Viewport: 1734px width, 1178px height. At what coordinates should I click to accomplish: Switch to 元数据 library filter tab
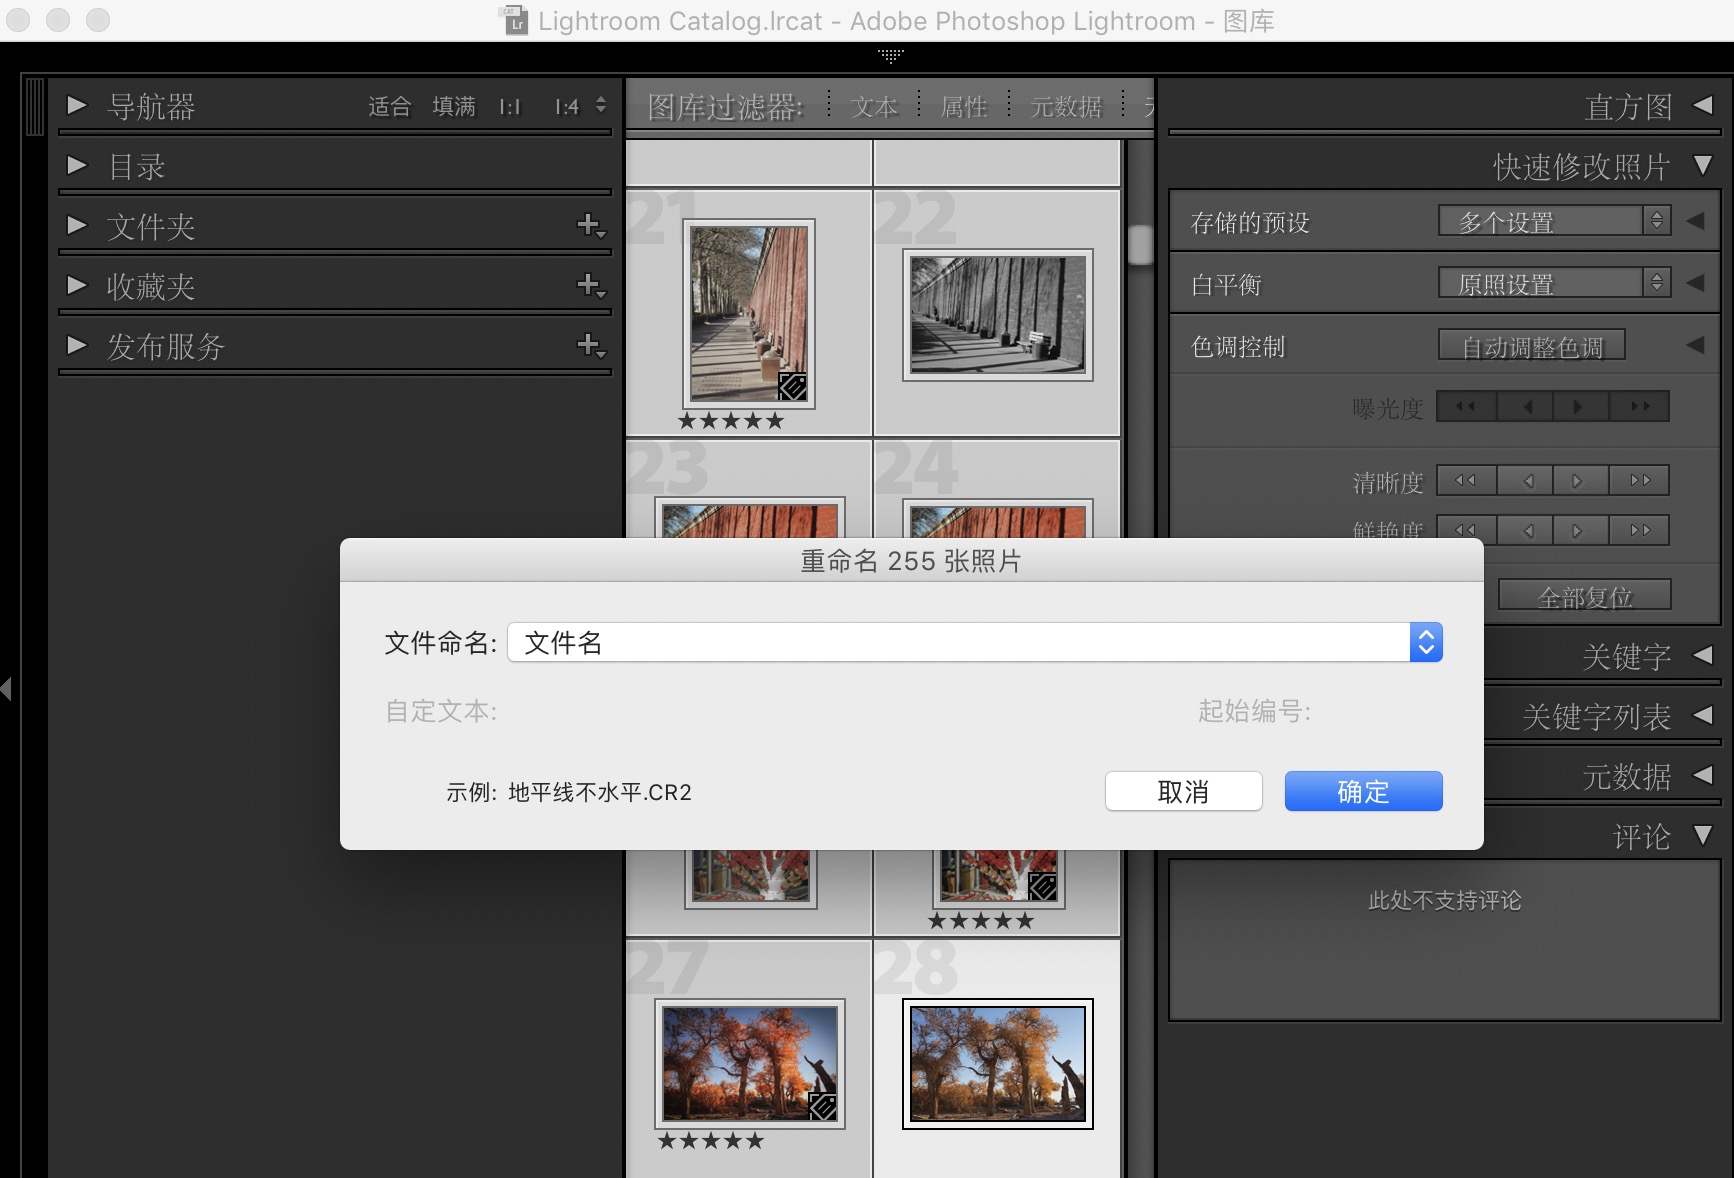pos(1066,107)
